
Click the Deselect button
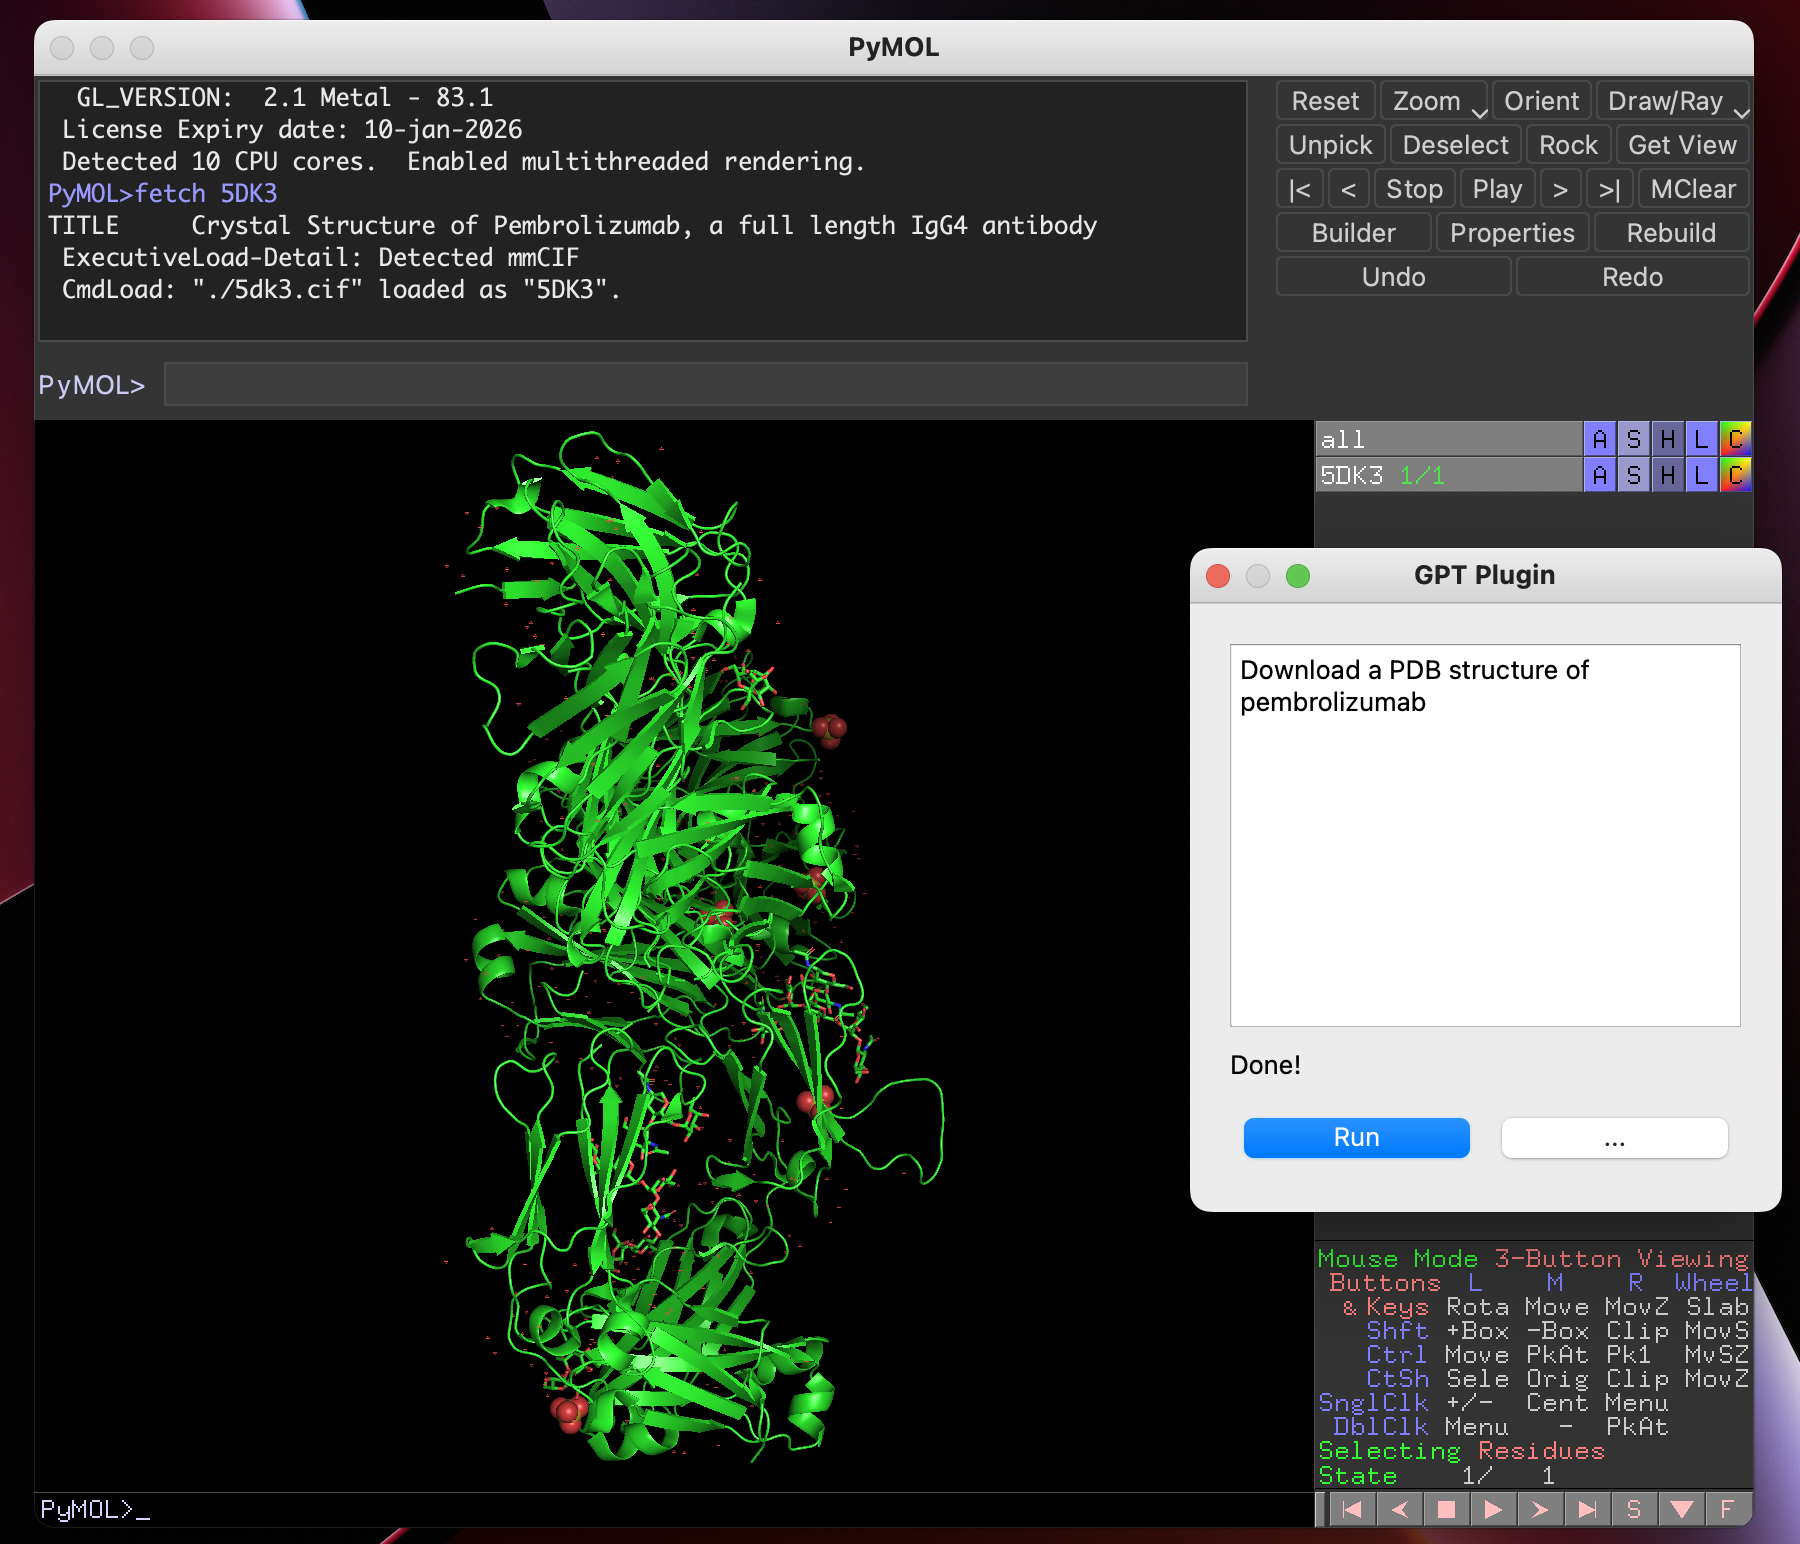click(1456, 145)
